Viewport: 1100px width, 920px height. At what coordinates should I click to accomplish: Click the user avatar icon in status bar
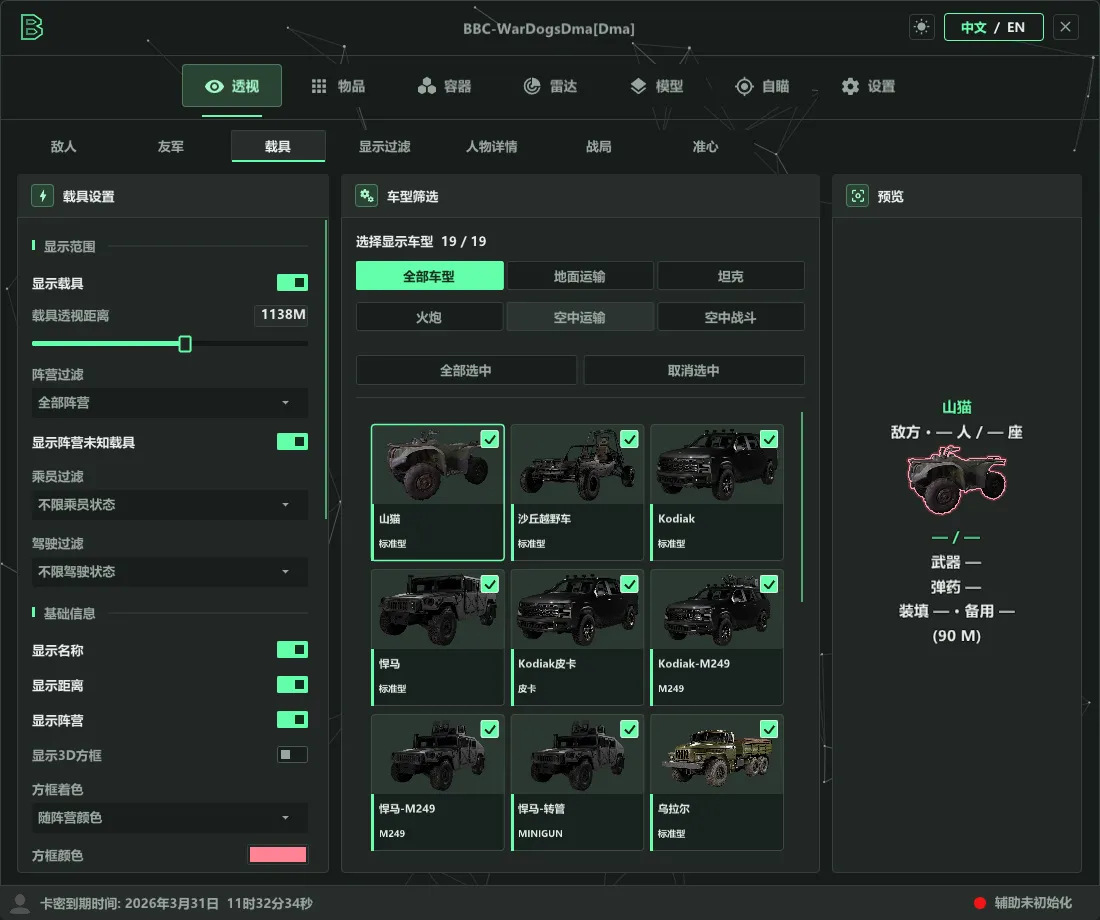pos(20,903)
